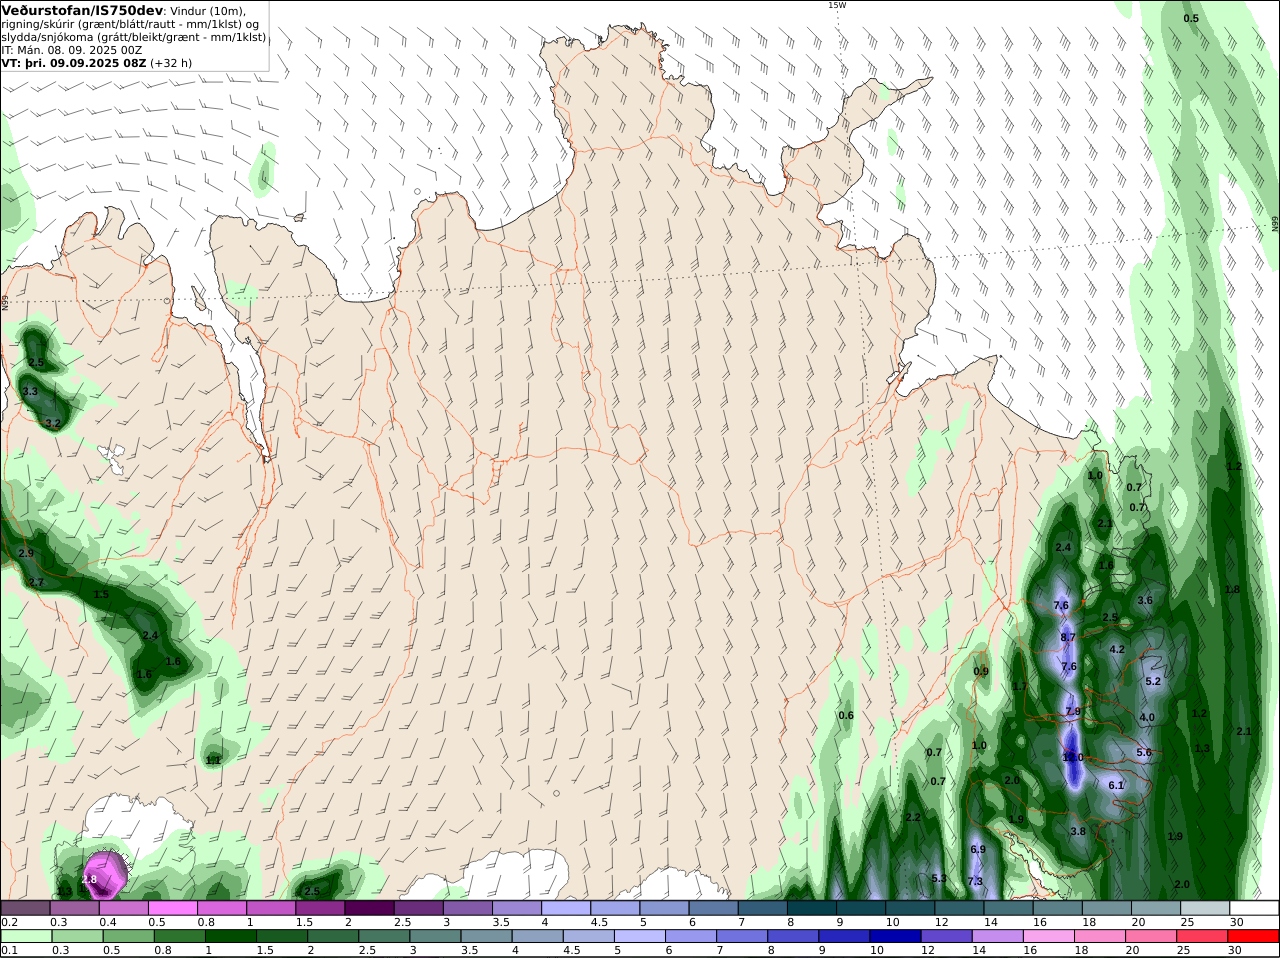Viewport: 1280px width, 958px height.
Task: Click the 3.3 precipitation value on map
Action: (x=30, y=391)
